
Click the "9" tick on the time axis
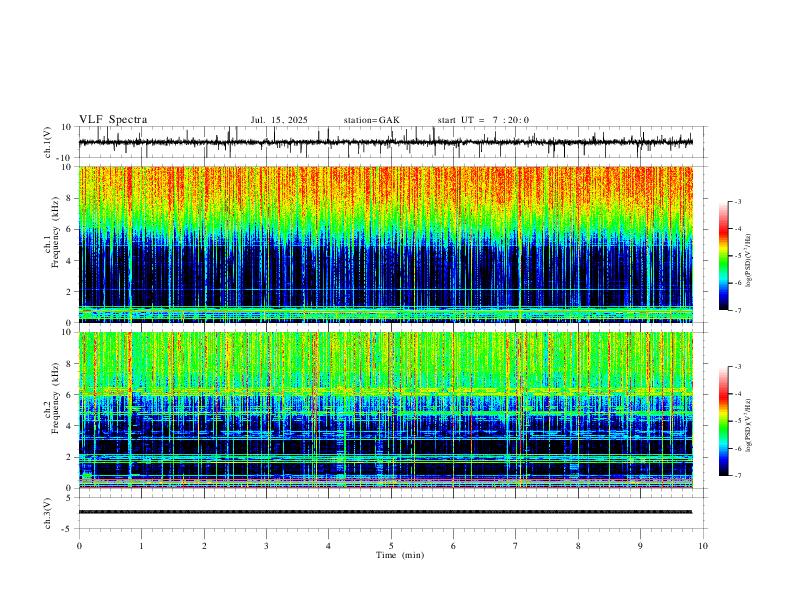(640, 546)
